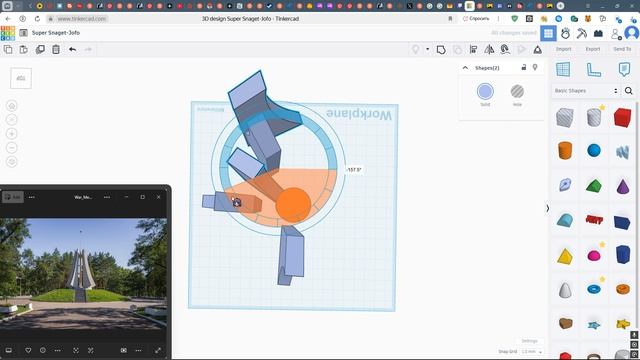Click the orange cylinder on the workplane
Image resolution: width=640 pixels, height=360 pixels.
coord(293,205)
